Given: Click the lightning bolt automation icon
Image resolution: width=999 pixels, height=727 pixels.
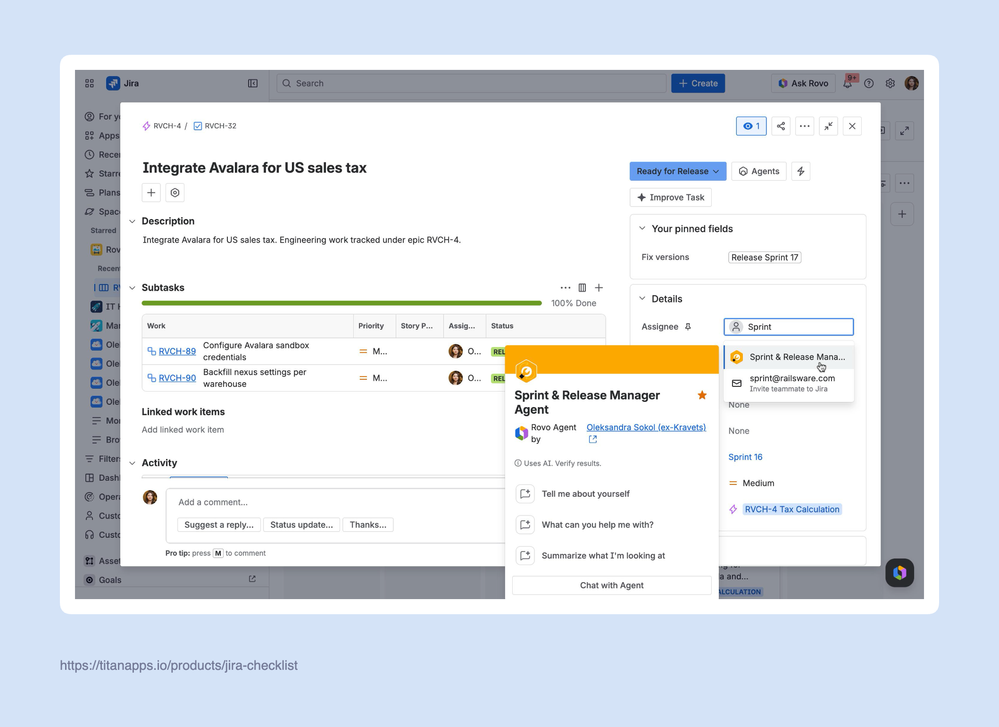Looking at the screenshot, I should (801, 171).
